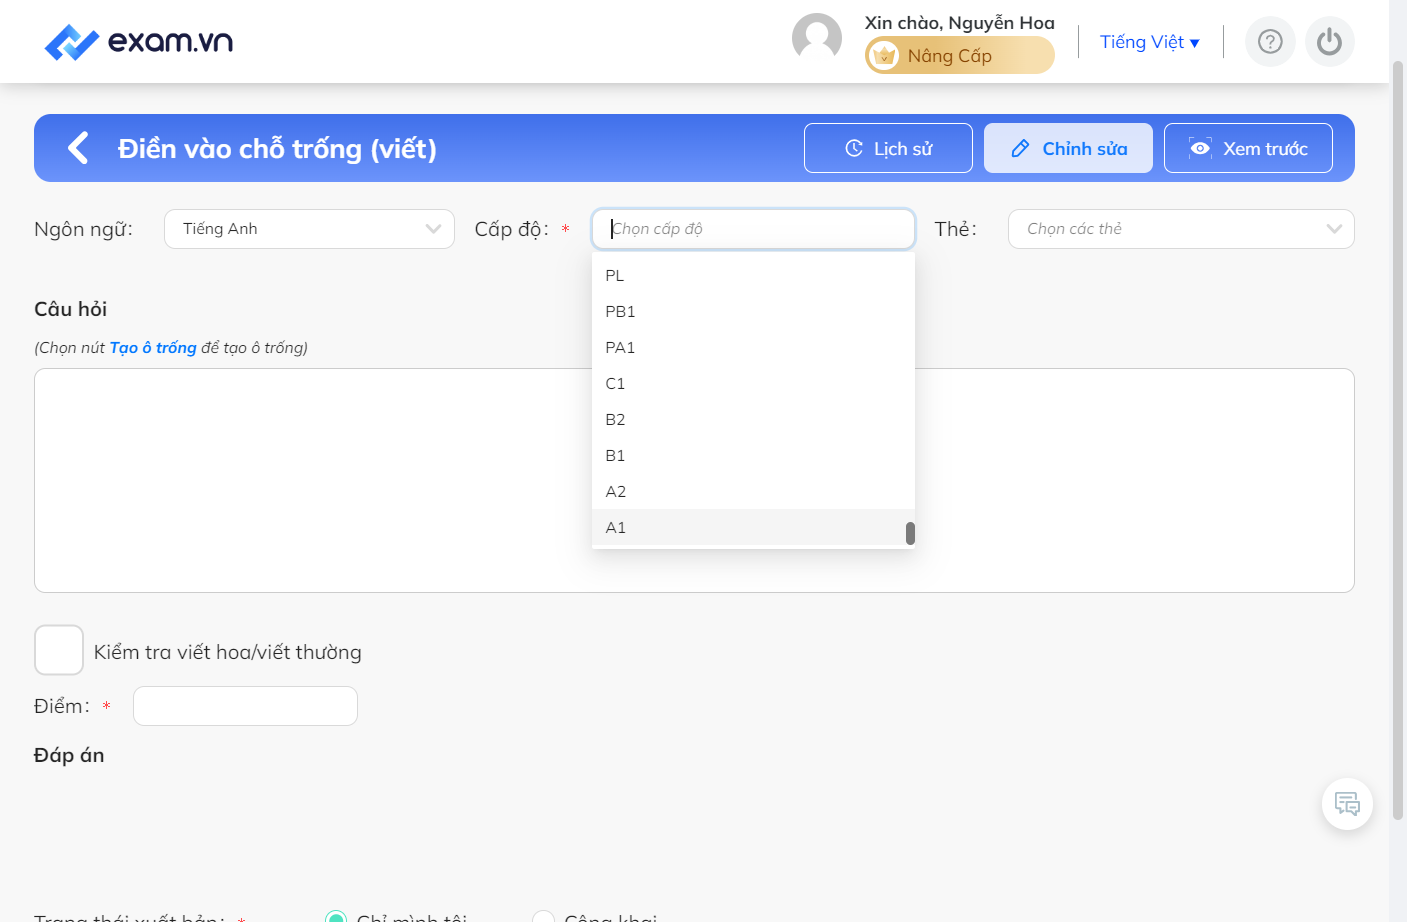
Task: Click the Chọn cấp độ combo box
Action: pos(753,229)
